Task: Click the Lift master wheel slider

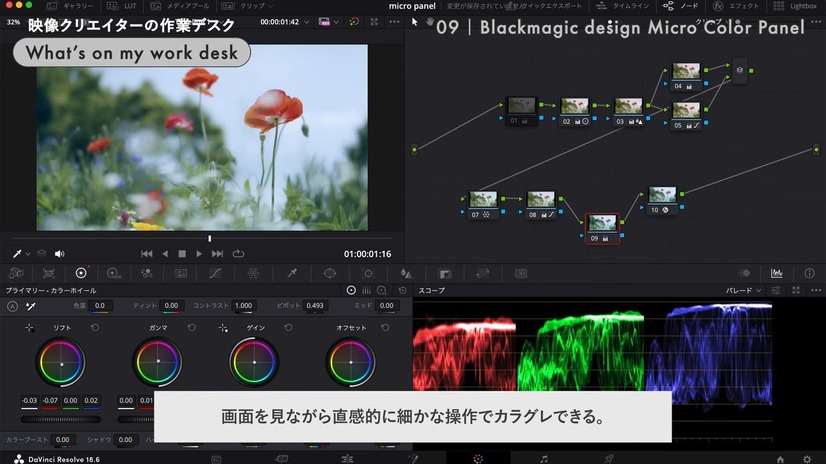Action: 61,419
